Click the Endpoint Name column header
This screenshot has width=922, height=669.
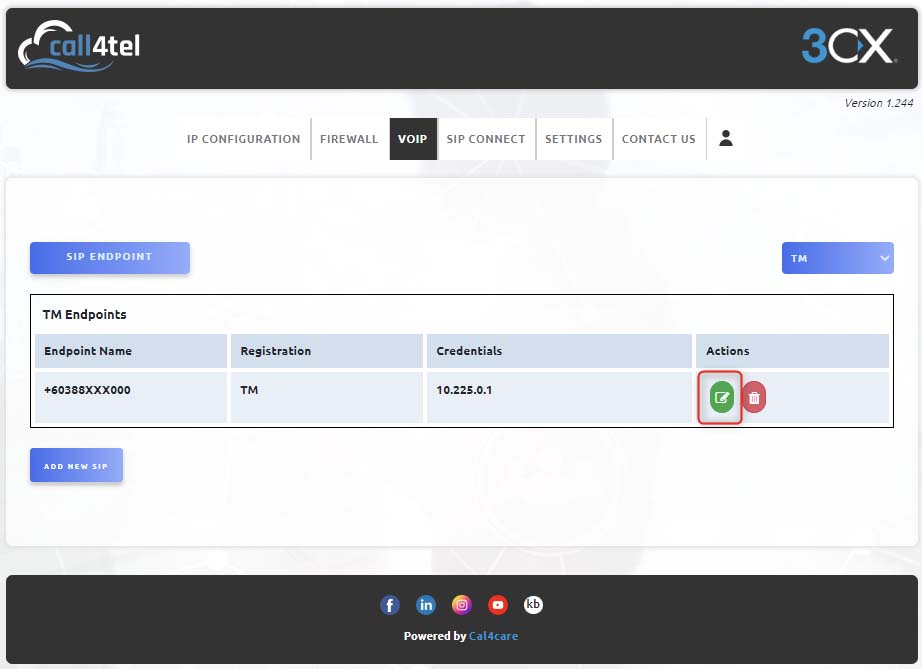pyautogui.click(x=131, y=351)
